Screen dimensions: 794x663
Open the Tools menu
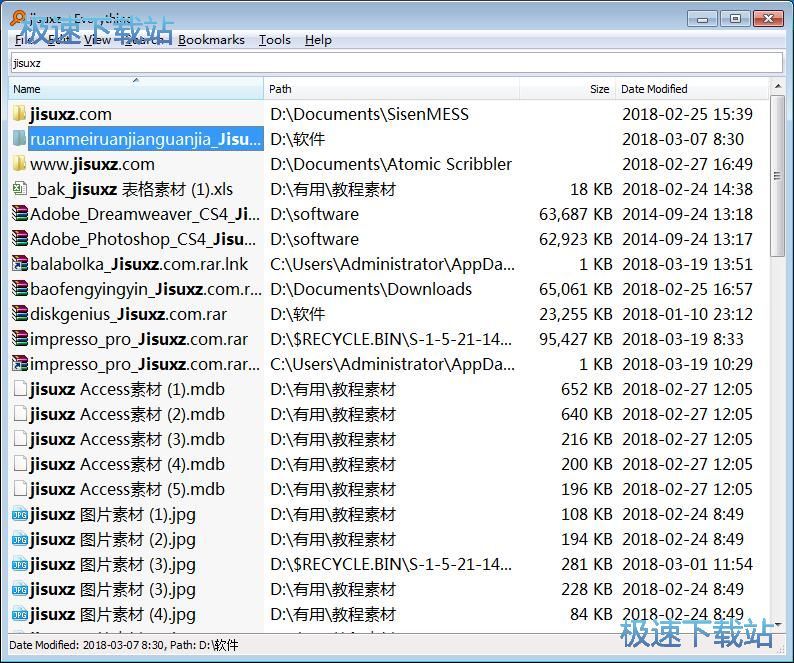coord(274,40)
